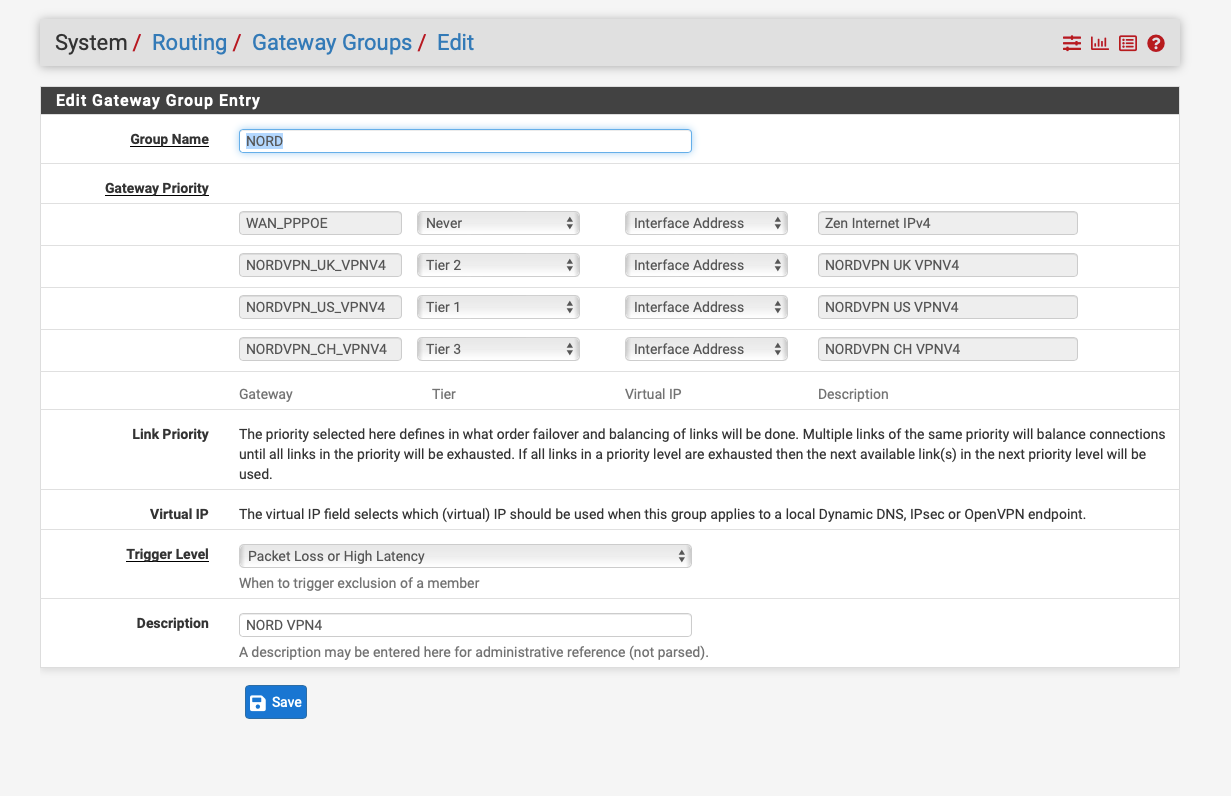The height and width of the screenshot is (796, 1231).
Task: Open the Tier dropdown for NORDVPN_UK_VPNV4
Action: click(x=499, y=265)
